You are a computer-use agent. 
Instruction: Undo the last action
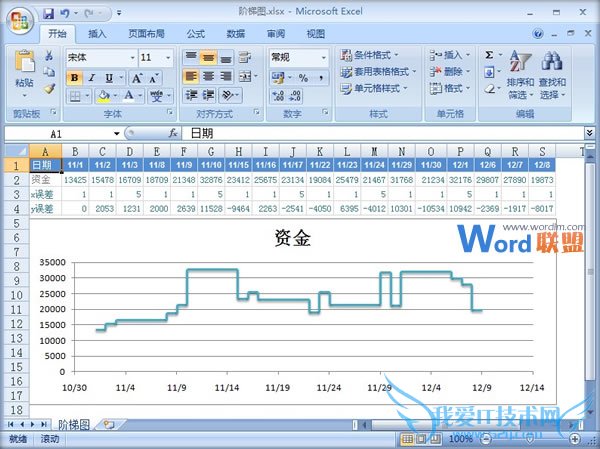coord(65,13)
